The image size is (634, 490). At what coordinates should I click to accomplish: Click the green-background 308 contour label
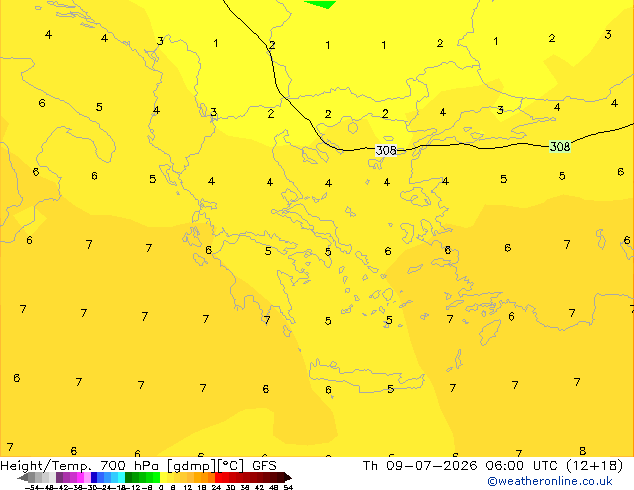pos(560,146)
